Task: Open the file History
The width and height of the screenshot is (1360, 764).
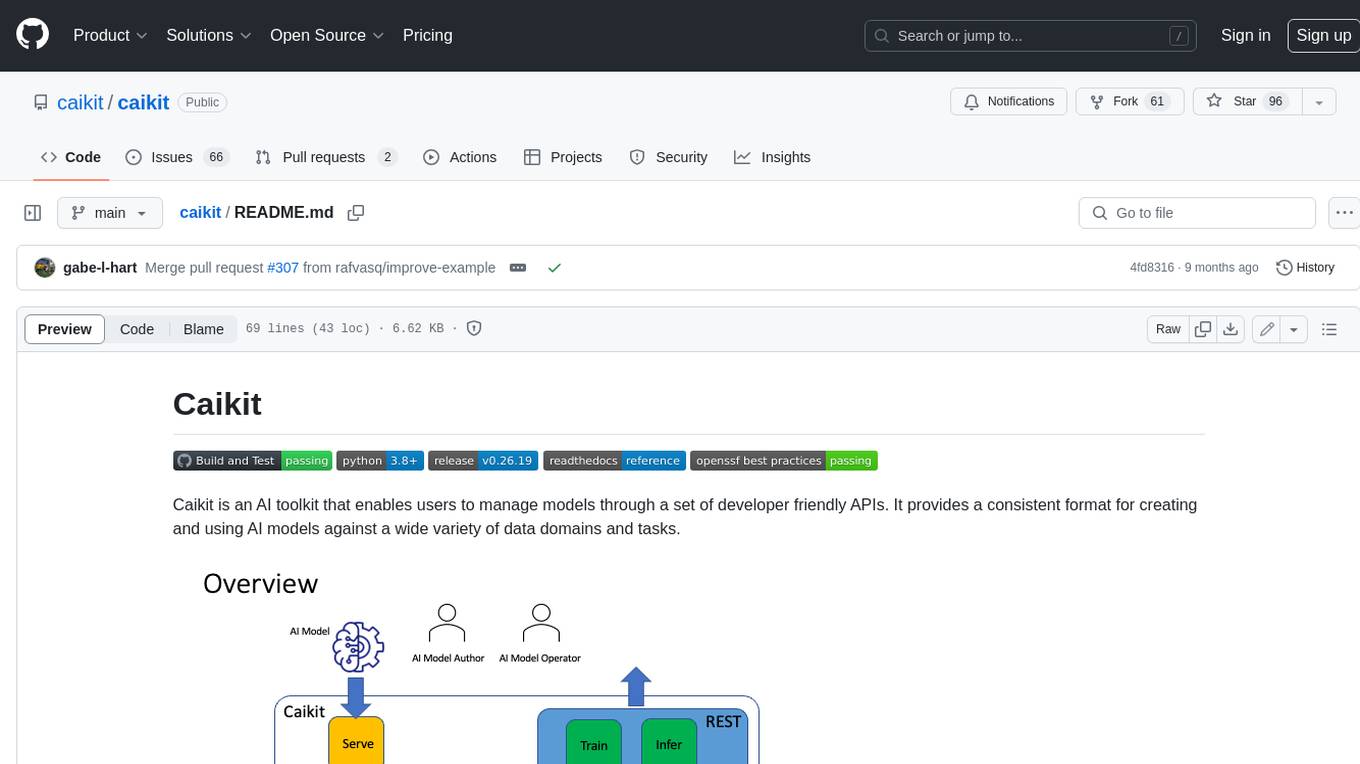Action: (1305, 268)
